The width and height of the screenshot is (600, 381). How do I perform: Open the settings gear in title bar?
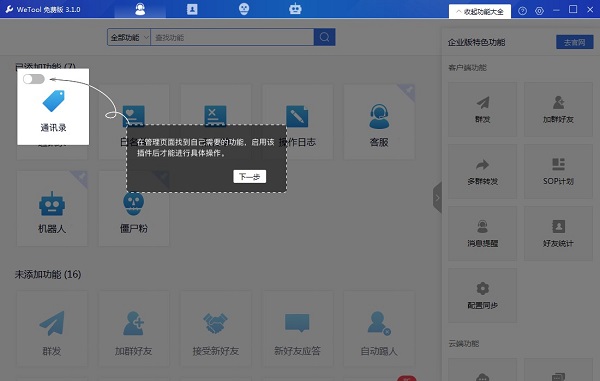540,11
